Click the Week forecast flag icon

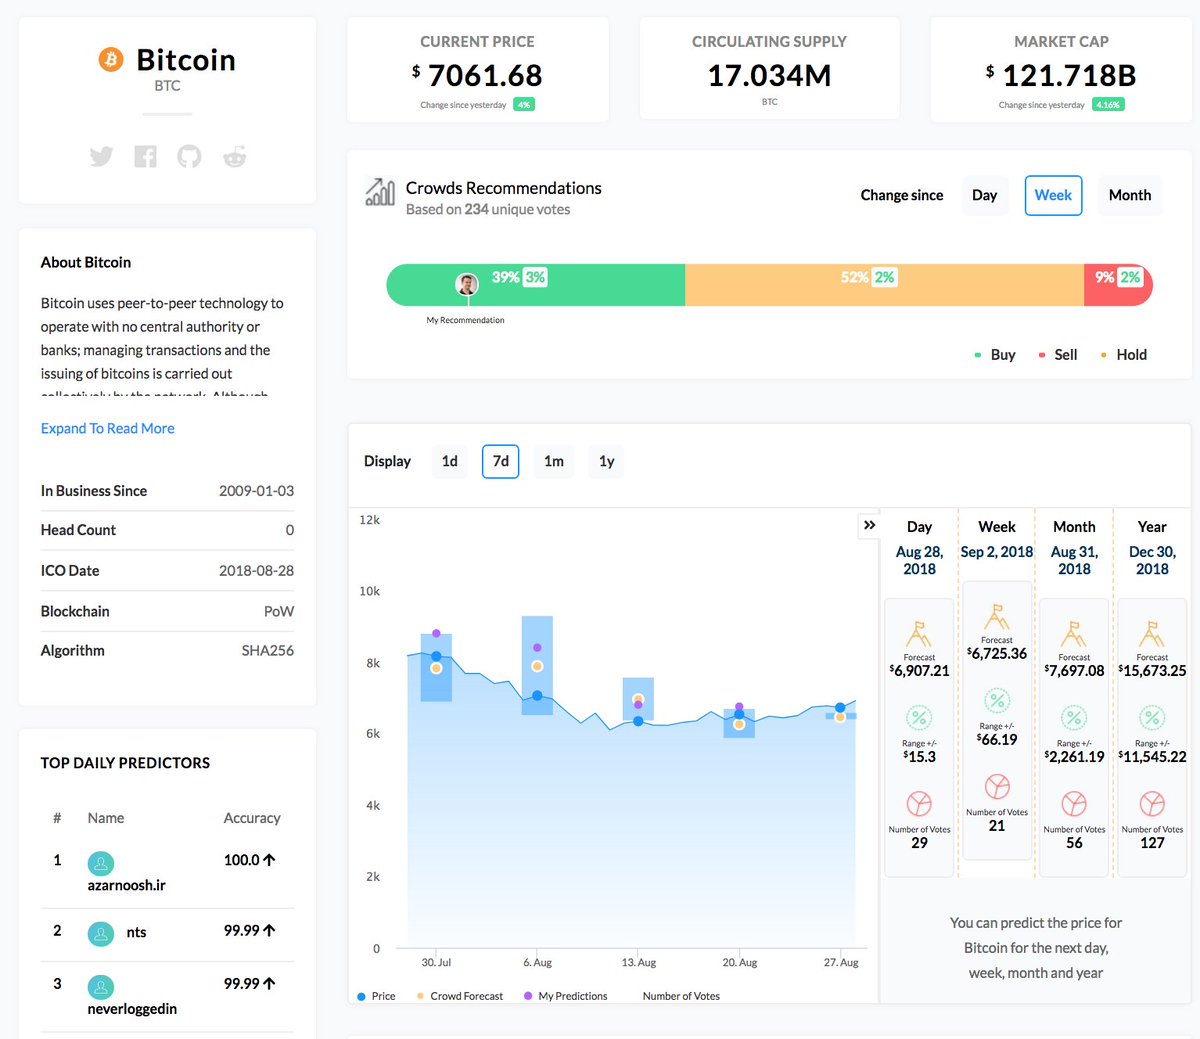pyautogui.click(x=997, y=617)
